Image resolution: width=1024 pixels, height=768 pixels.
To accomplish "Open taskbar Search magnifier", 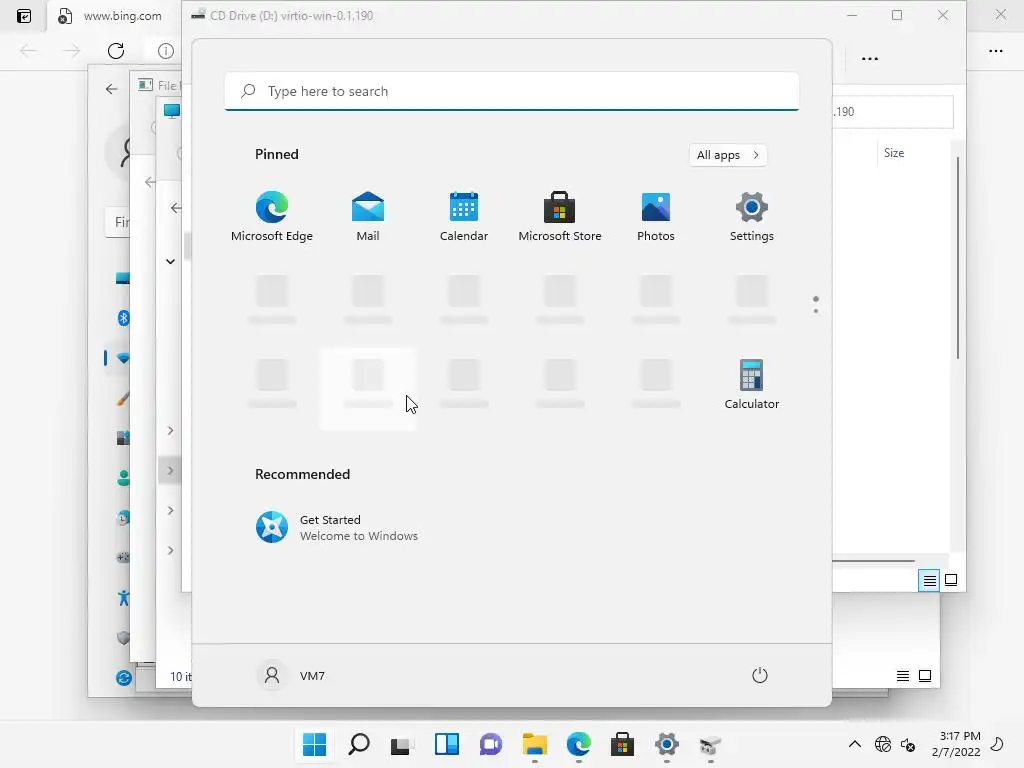I will click(x=359, y=744).
